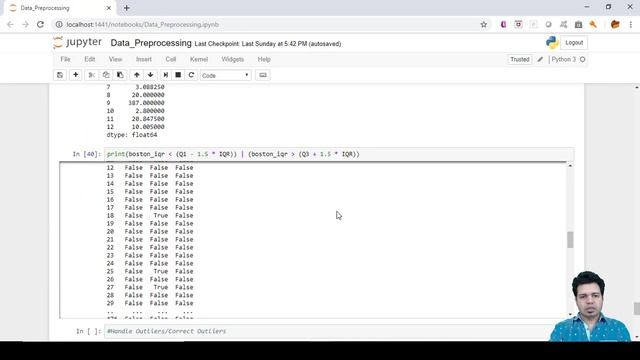The image size is (640, 360).
Task: Cut the selected cells
Action: click(92, 75)
